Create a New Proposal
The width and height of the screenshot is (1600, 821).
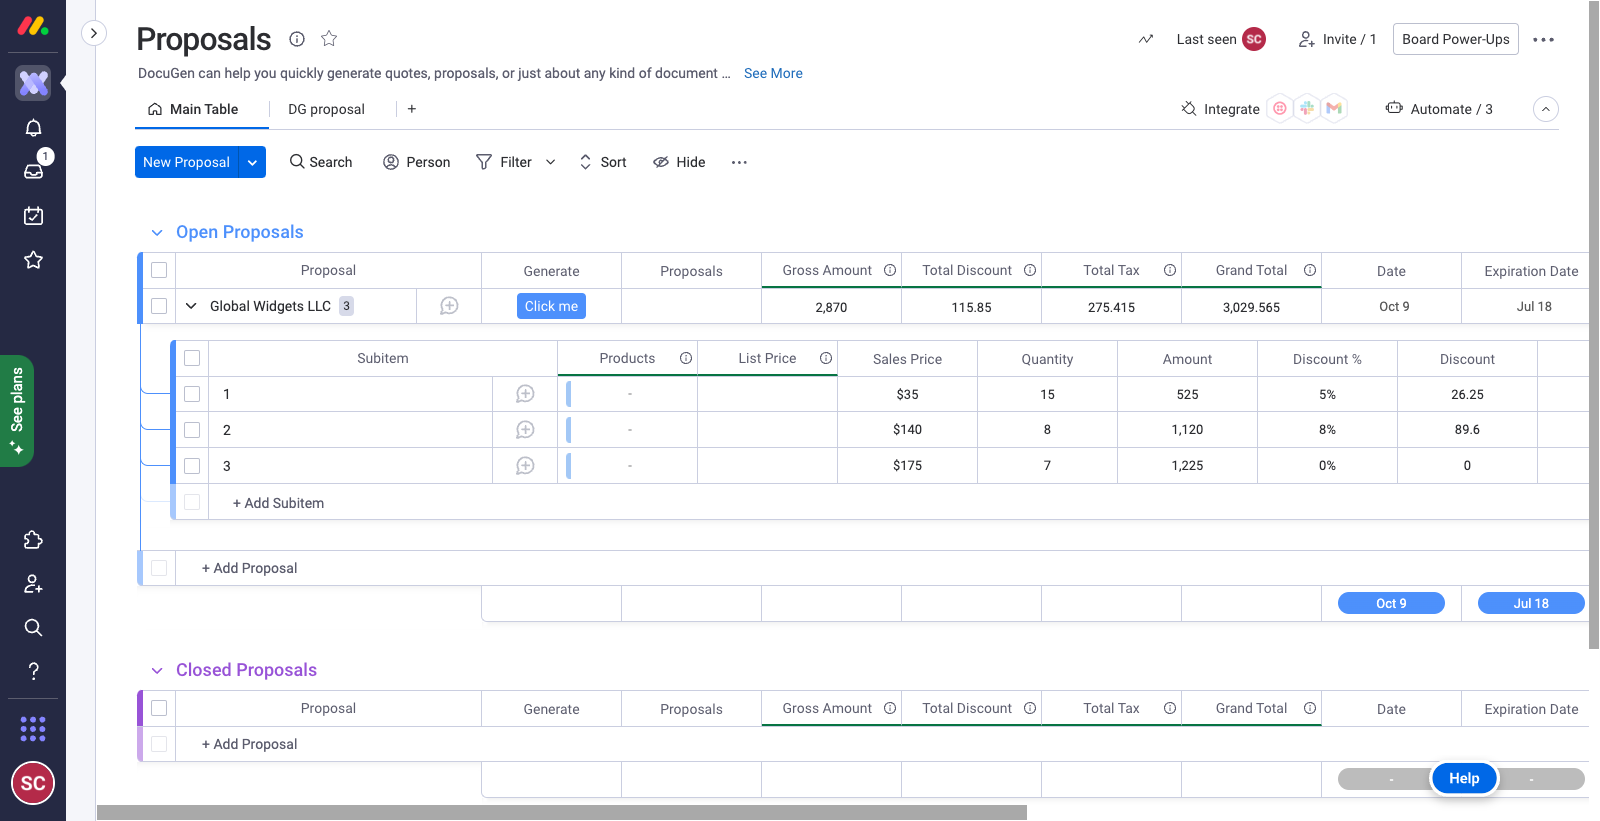coord(186,162)
